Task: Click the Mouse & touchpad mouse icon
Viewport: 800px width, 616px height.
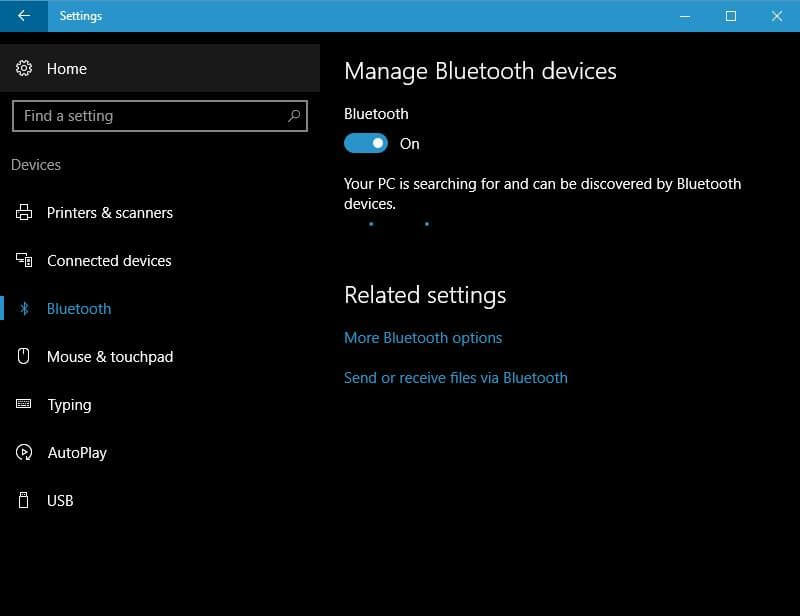Action: point(23,356)
